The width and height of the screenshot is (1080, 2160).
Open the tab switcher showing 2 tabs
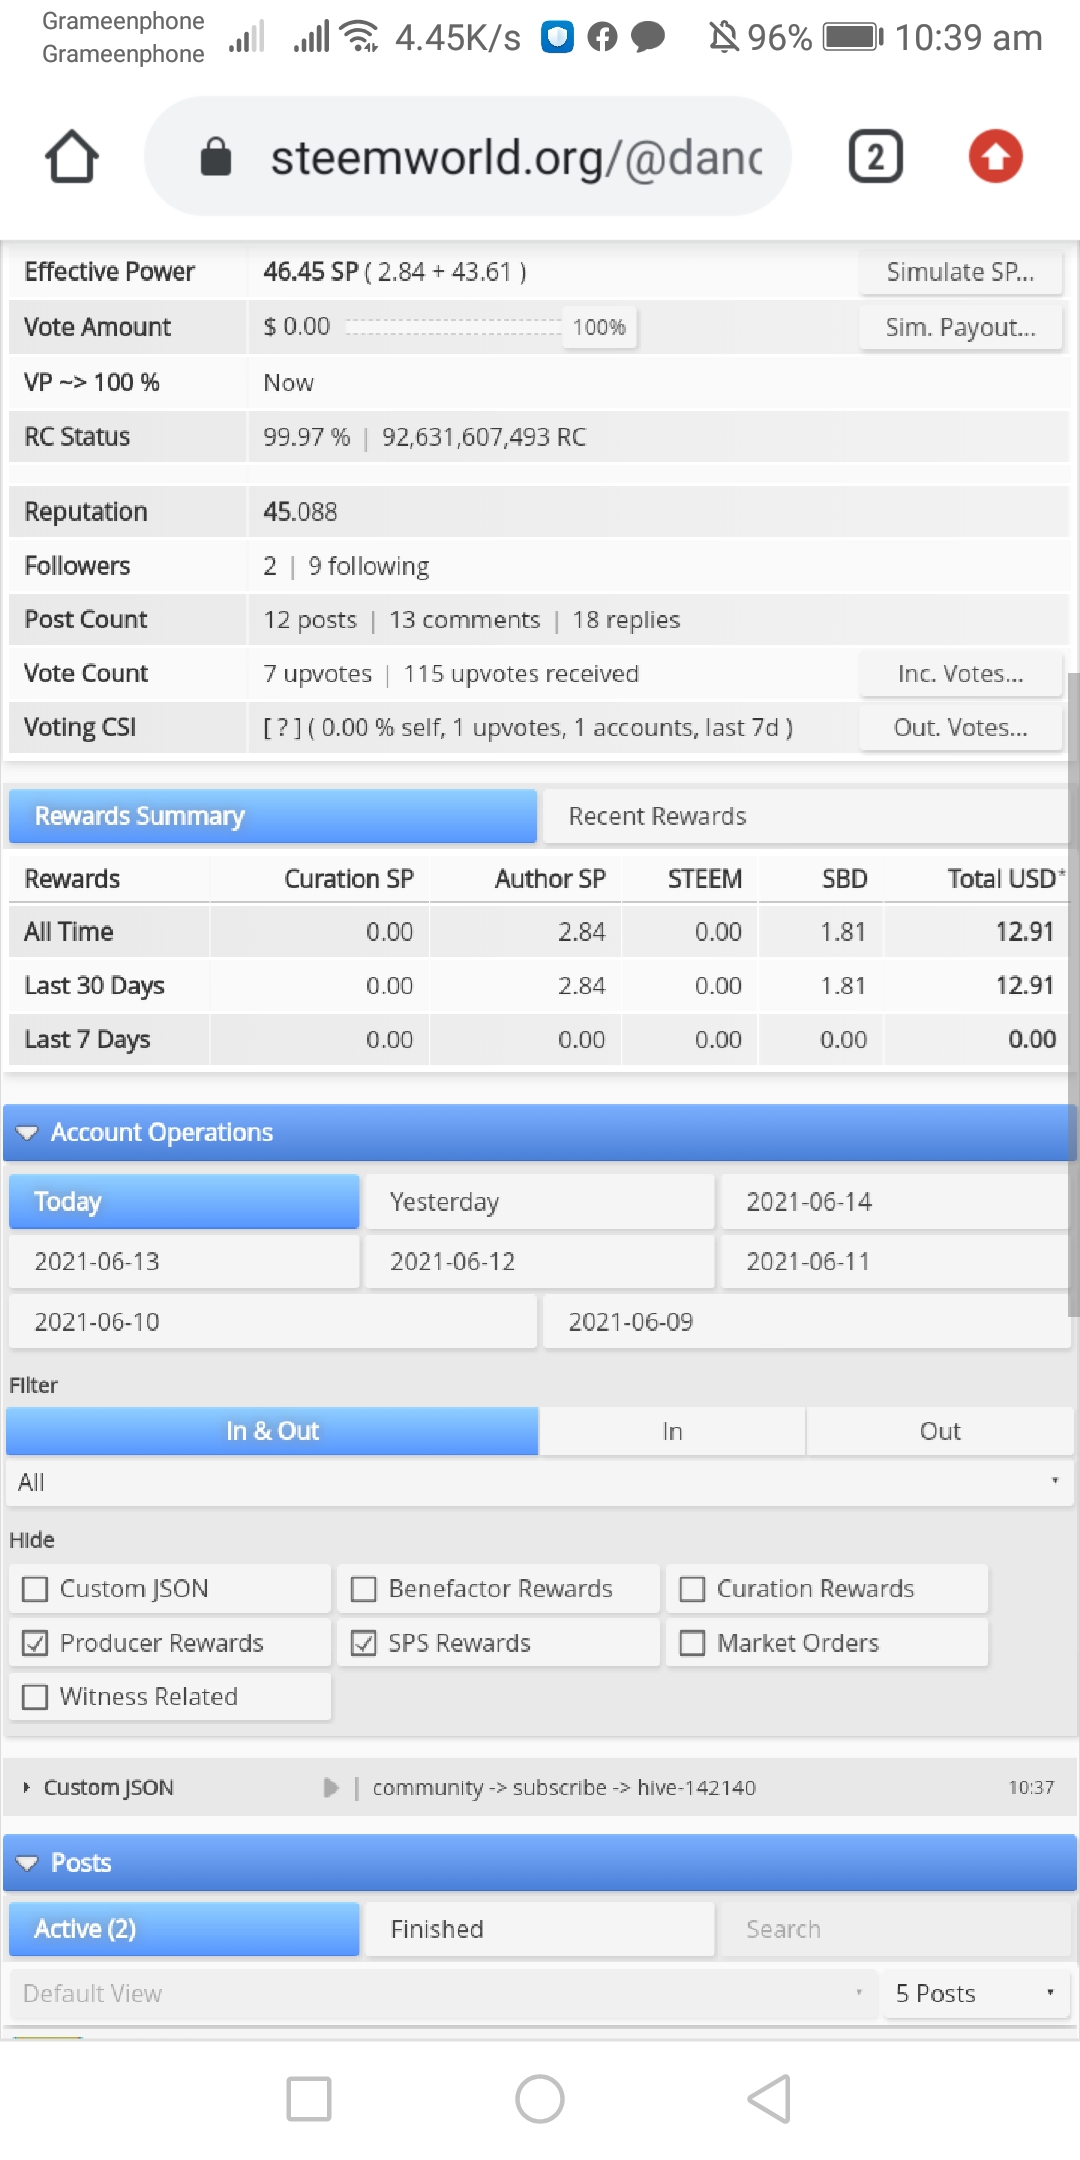coord(875,156)
